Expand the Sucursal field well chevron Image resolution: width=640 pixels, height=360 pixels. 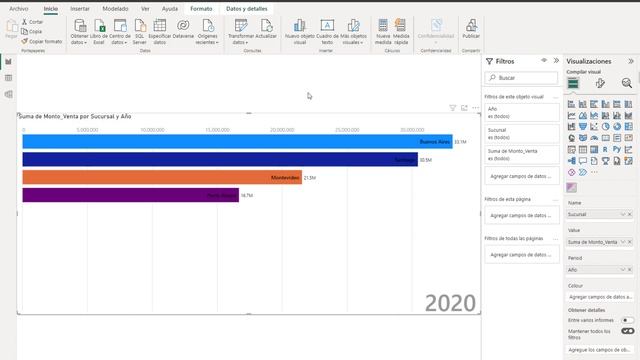623,214
